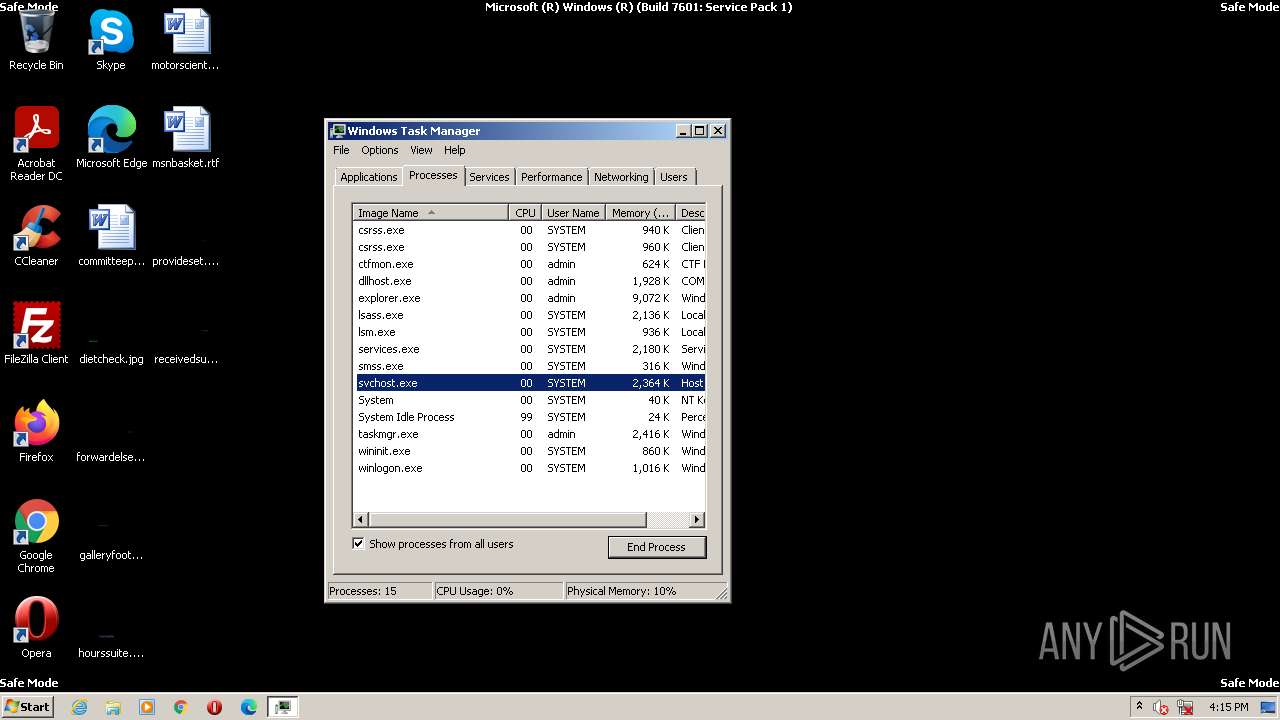Open Task Manager View menu

[421, 150]
